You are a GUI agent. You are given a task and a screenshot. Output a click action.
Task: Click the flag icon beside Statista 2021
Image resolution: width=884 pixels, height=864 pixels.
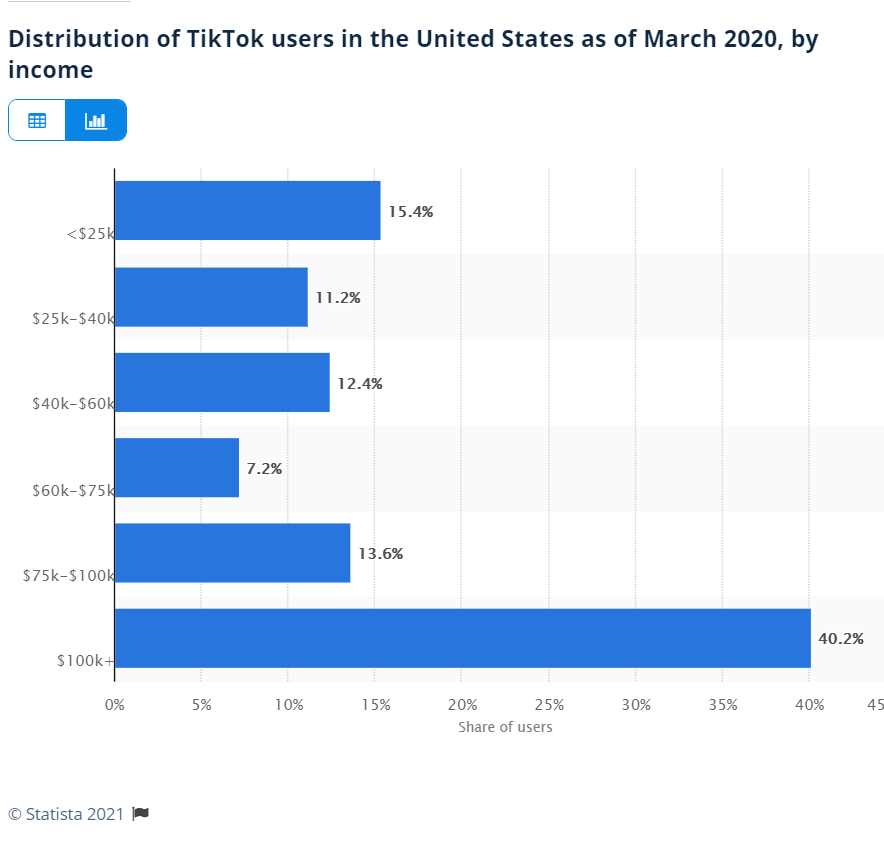(x=140, y=813)
